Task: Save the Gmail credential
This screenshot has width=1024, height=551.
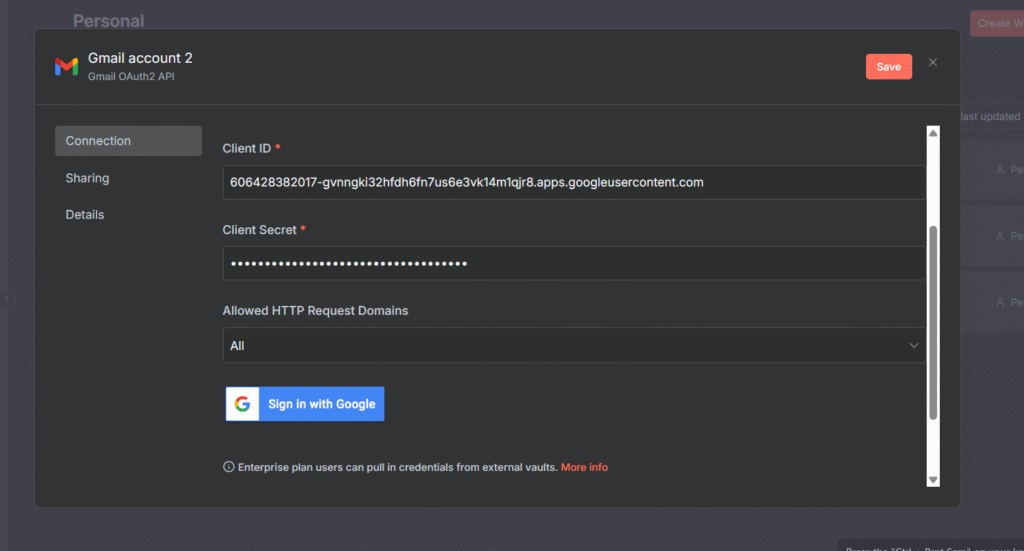Action: coord(888,67)
